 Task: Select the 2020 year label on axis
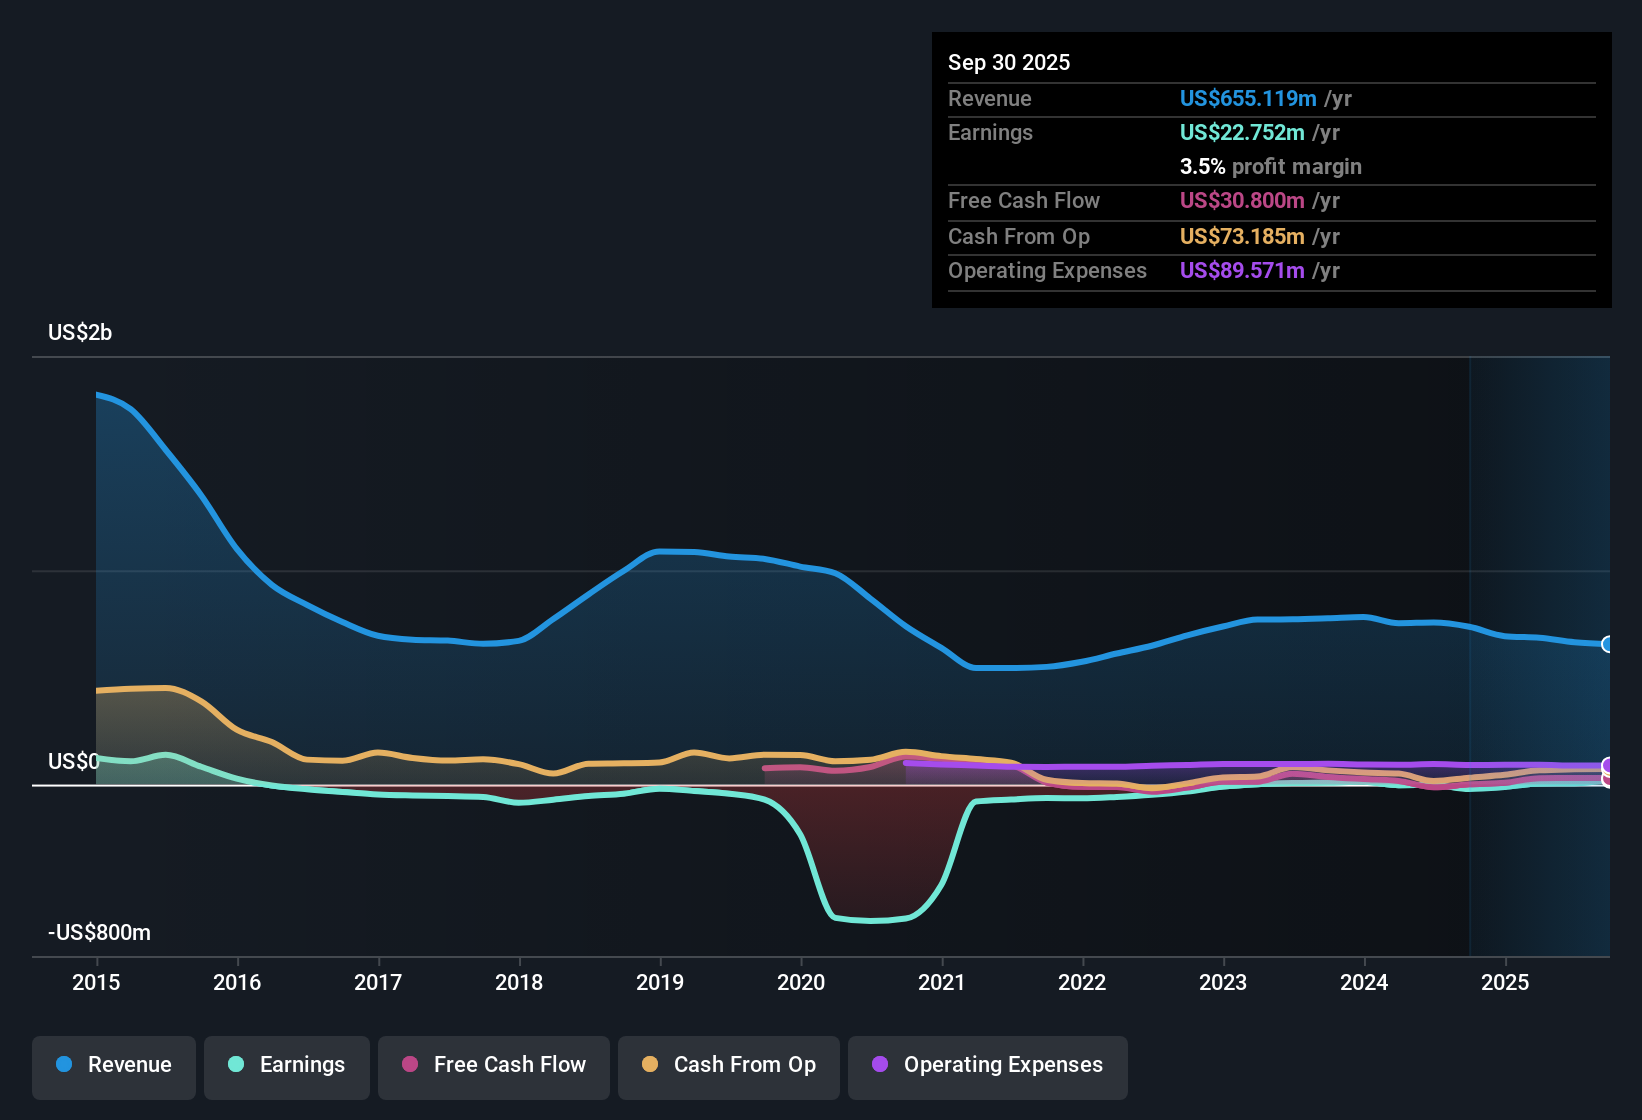click(x=801, y=983)
